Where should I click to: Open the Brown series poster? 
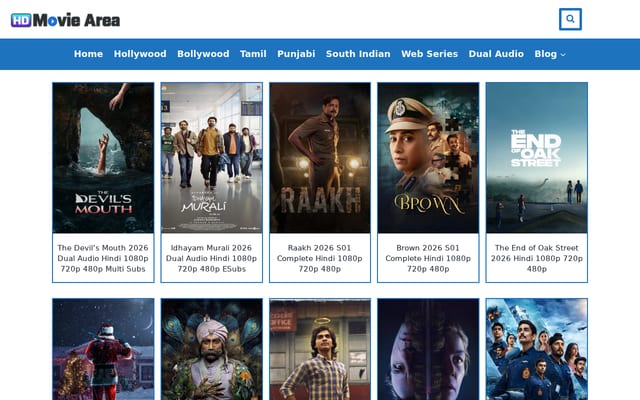pyautogui.click(x=428, y=158)
